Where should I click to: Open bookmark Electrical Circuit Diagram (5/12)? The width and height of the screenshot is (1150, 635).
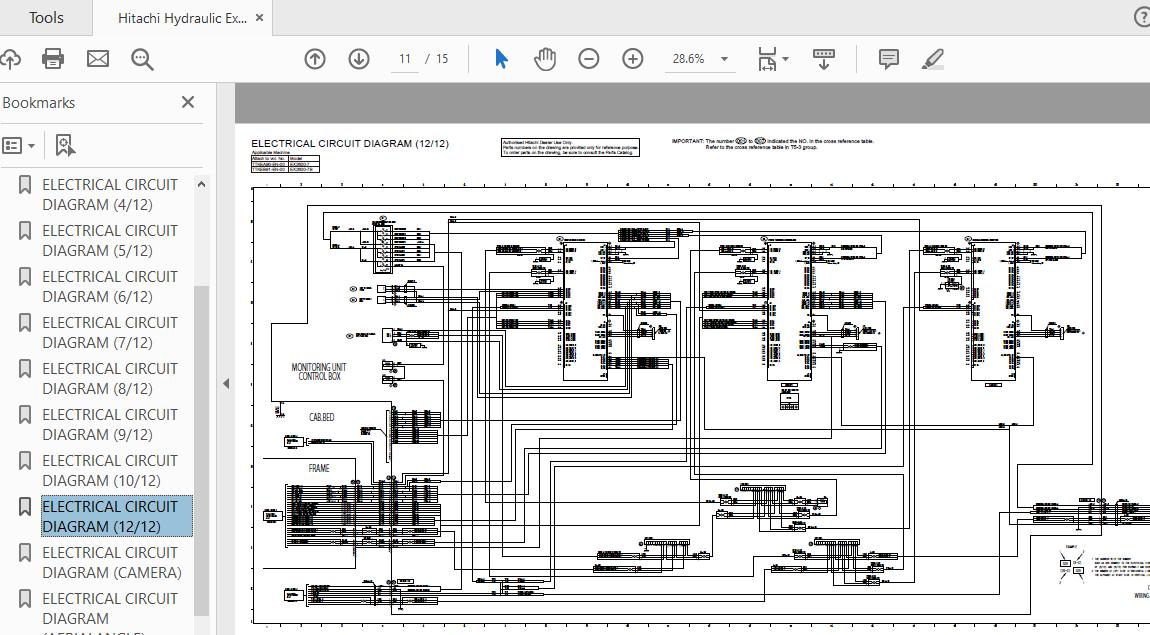point(109,241)
